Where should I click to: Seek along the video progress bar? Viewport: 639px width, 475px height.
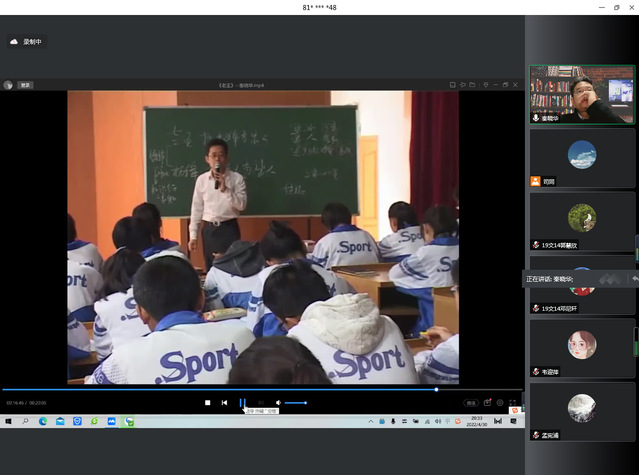pos(261,389)
